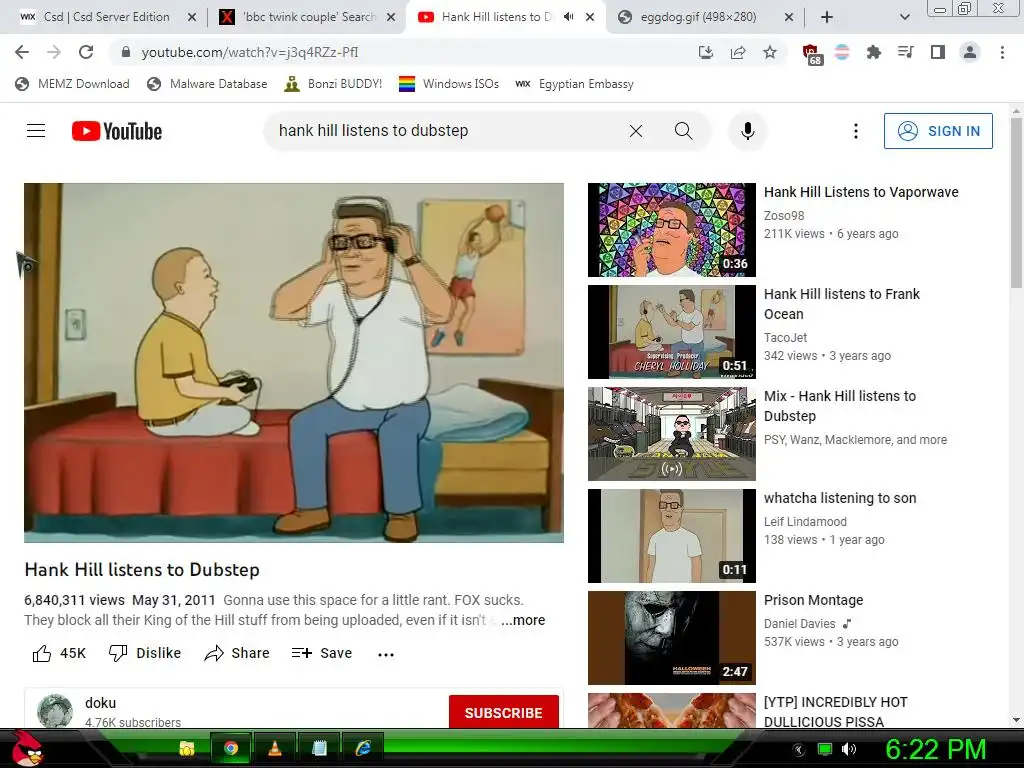1024x768 pixels.
Task: Click the address bar URL
Action: coord(250,52)
